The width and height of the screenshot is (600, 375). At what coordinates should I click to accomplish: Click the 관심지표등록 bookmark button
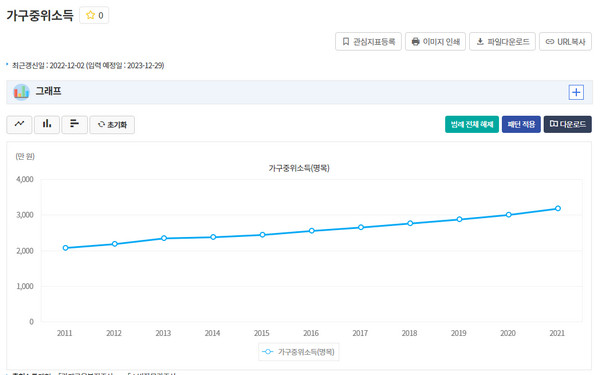coord(368,41)
